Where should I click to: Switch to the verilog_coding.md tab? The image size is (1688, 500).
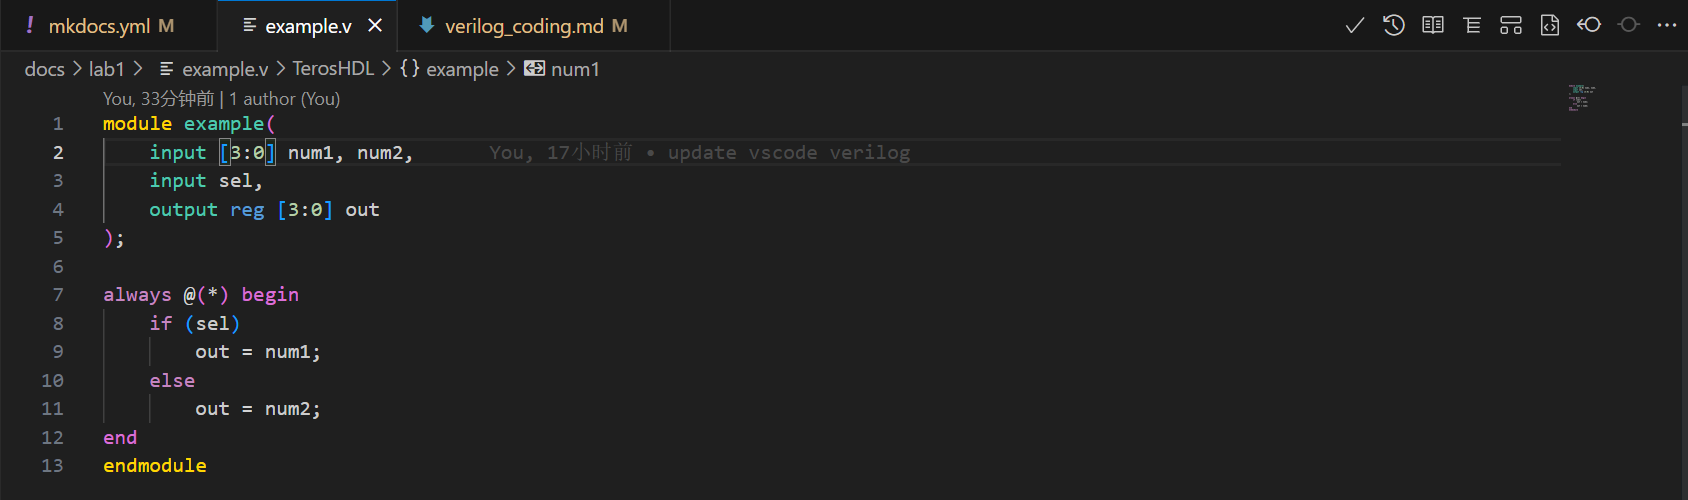pos(523,26)
